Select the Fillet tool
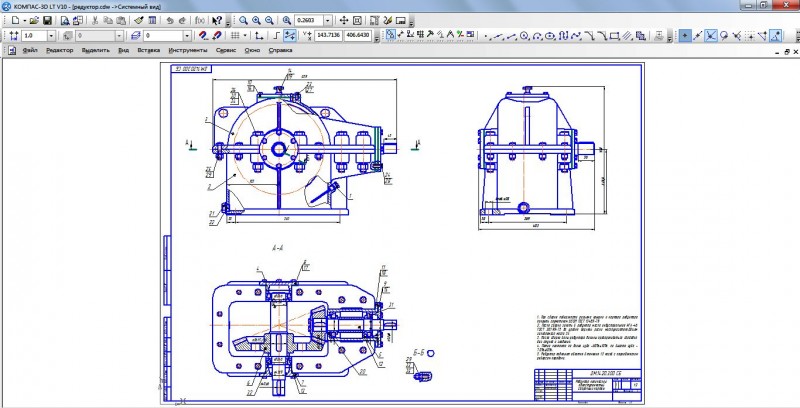 [603, 36]
